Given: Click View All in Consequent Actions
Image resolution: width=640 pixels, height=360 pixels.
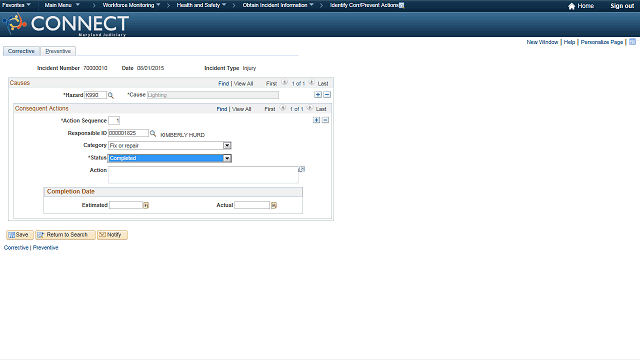Looking at the screenshot, I should click(242, 109).
